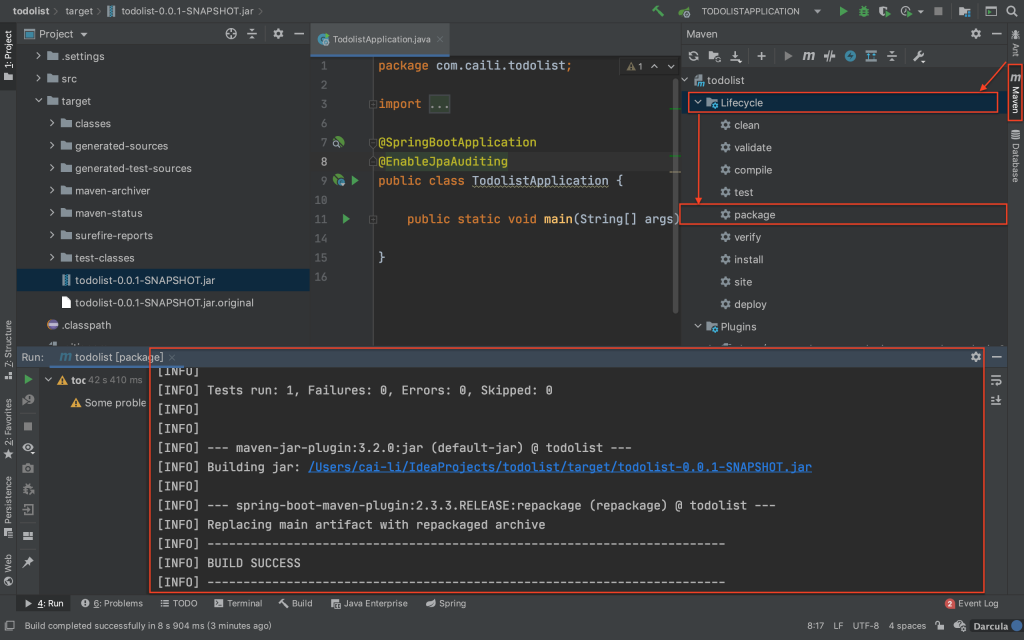Run TODOLISTAPPLICATION with green play button

click(x=843, y=11)
